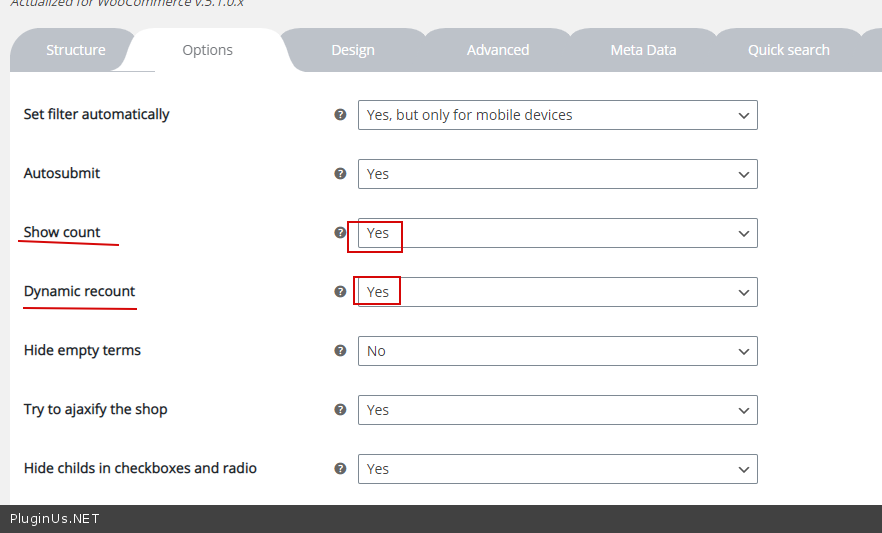The image size is (882, 533).
Task: Open Hide childs in checkboxes and radio dropdown
Action: pyautogui.click(x=557, y=469)
